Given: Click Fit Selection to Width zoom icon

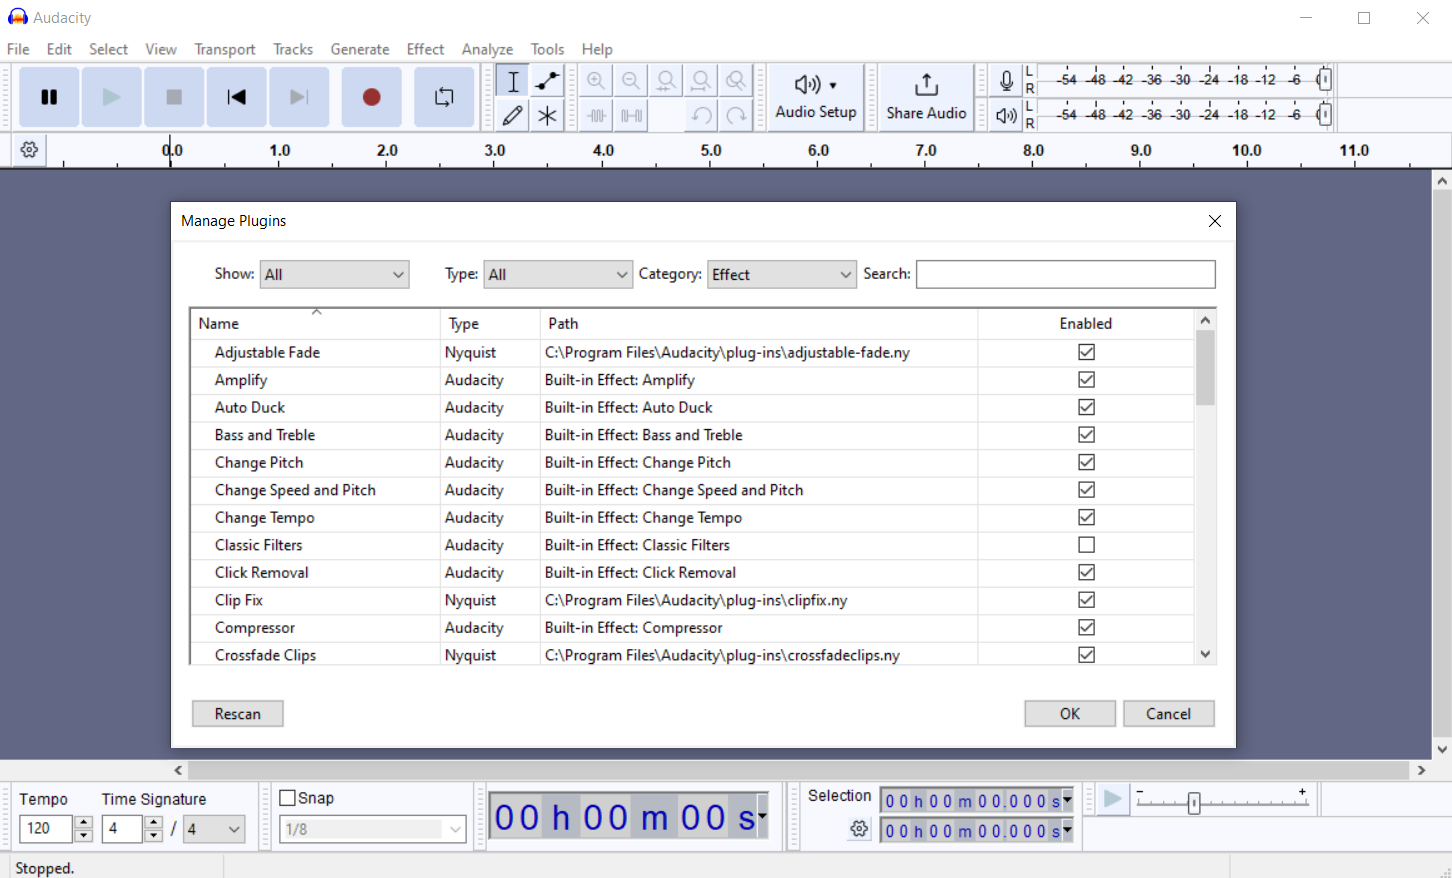Looking at the screenshot, I should [x=666, y=81].
